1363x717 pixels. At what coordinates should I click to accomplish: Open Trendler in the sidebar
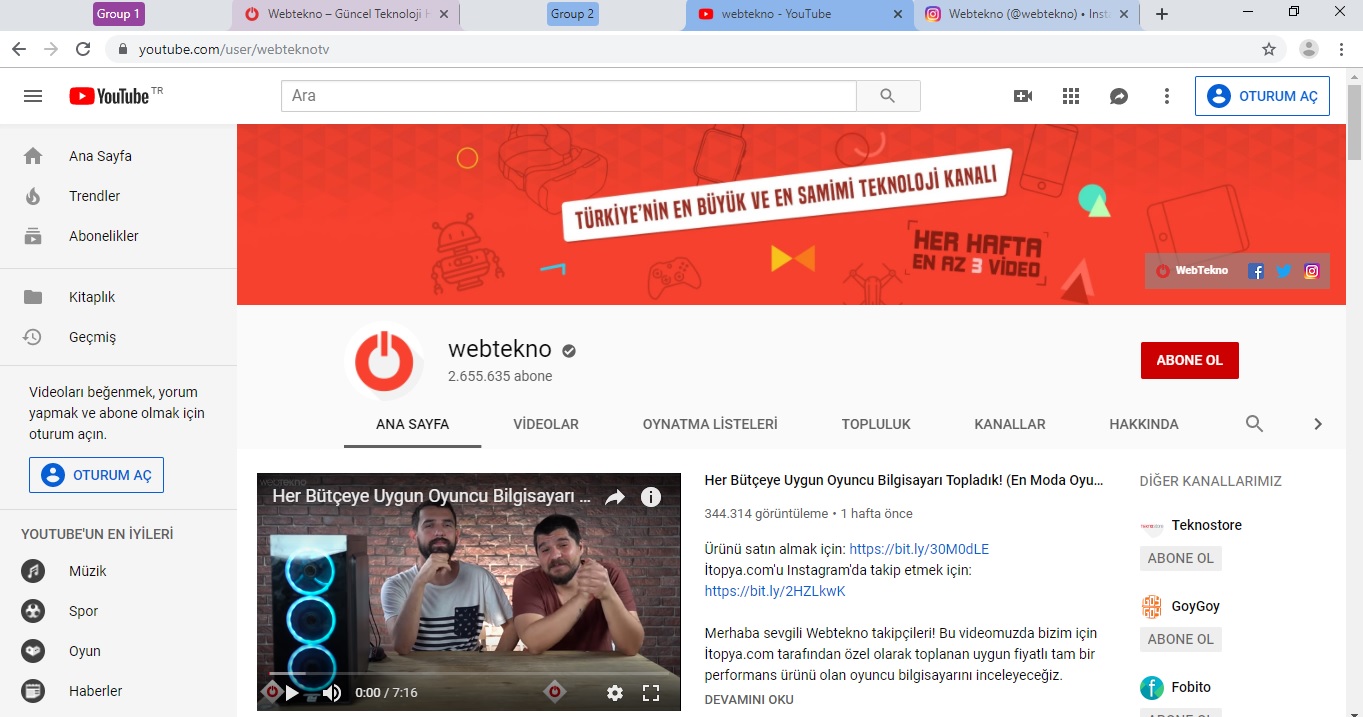pyautogui.click(x=118, y=196)
